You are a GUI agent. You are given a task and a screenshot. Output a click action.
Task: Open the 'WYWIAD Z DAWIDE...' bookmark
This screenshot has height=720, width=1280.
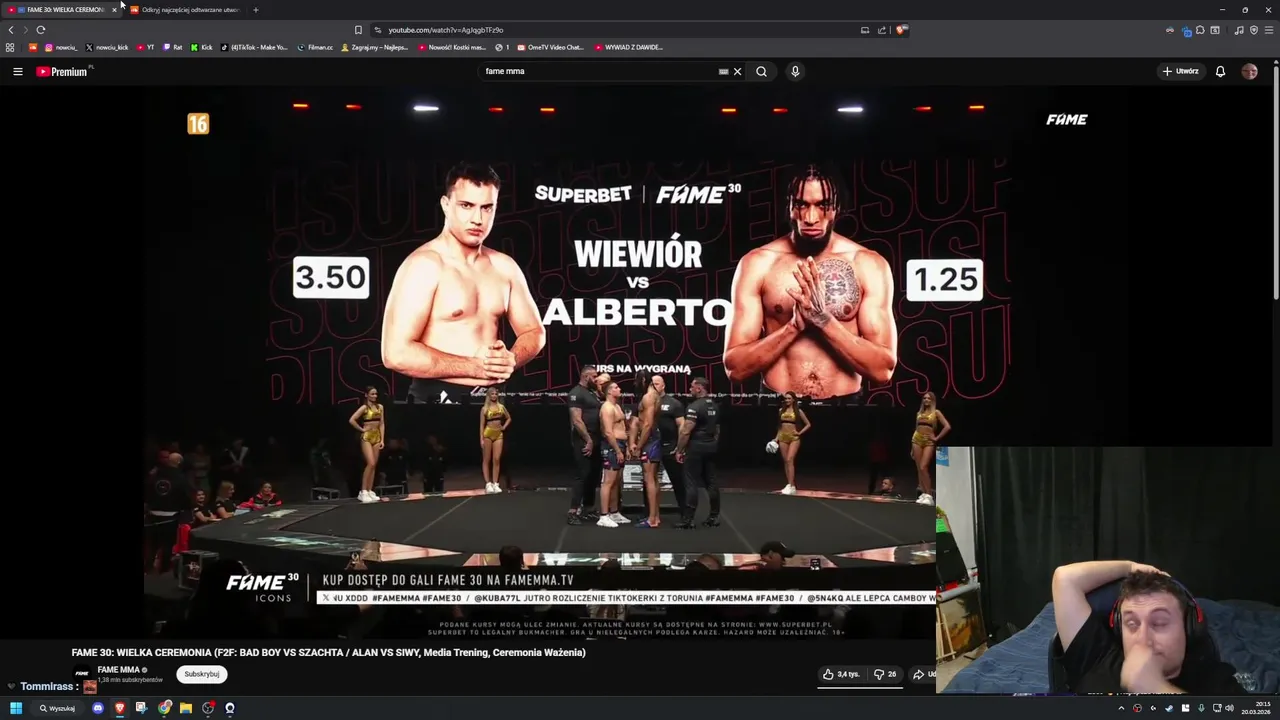point(629,47)
